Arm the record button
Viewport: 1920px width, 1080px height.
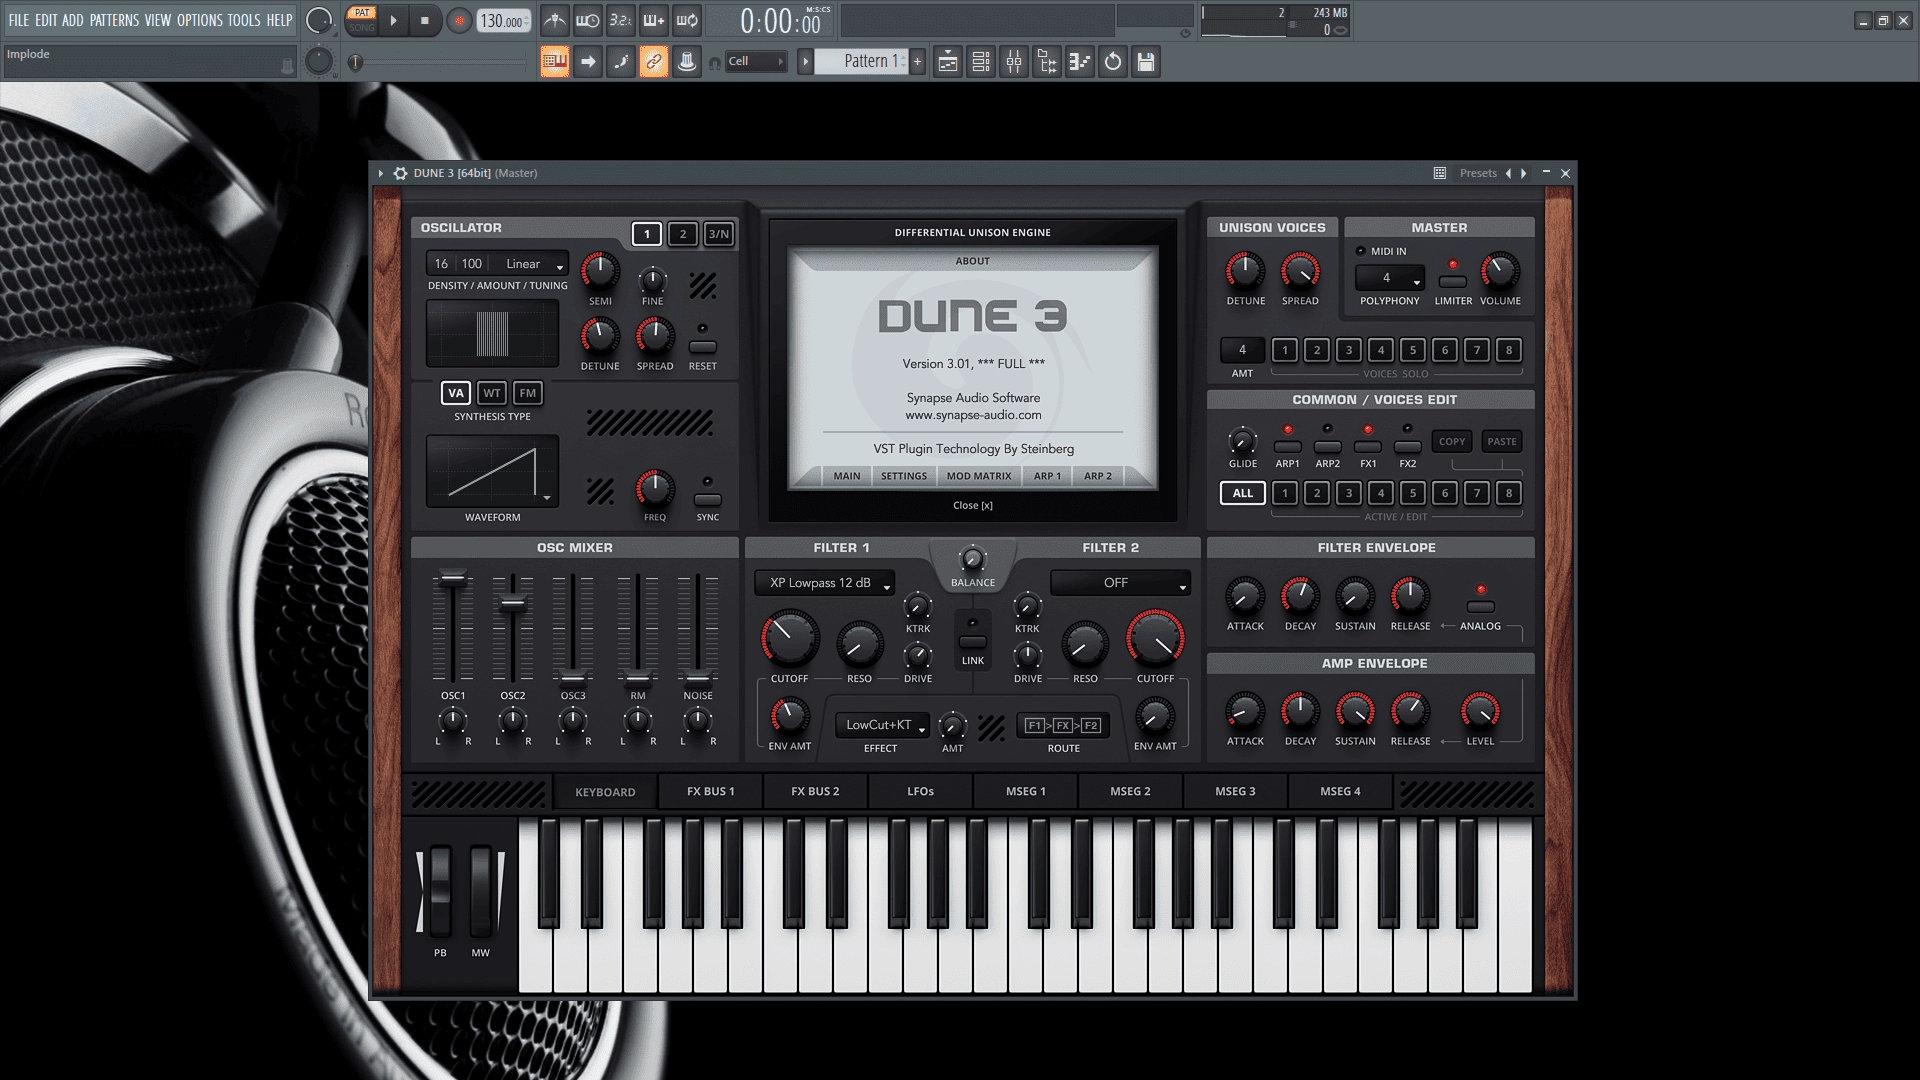tap(459, 20)
